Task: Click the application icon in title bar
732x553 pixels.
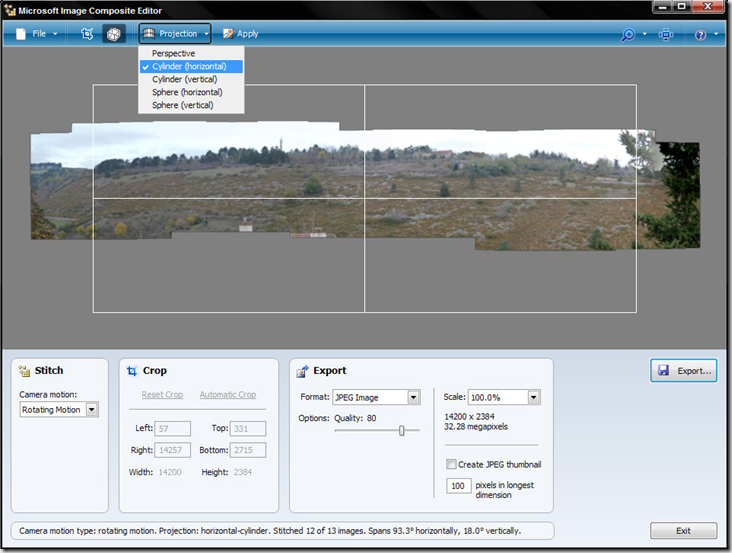Action: tap(10, 10)
